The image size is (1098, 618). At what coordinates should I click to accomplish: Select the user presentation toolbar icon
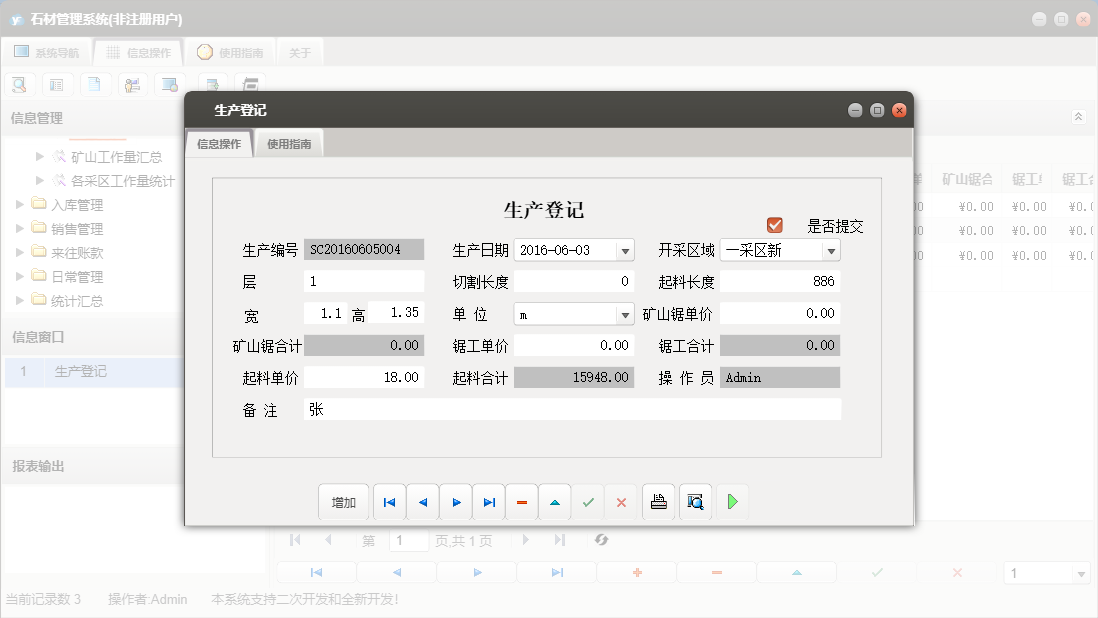pos(132,84)
